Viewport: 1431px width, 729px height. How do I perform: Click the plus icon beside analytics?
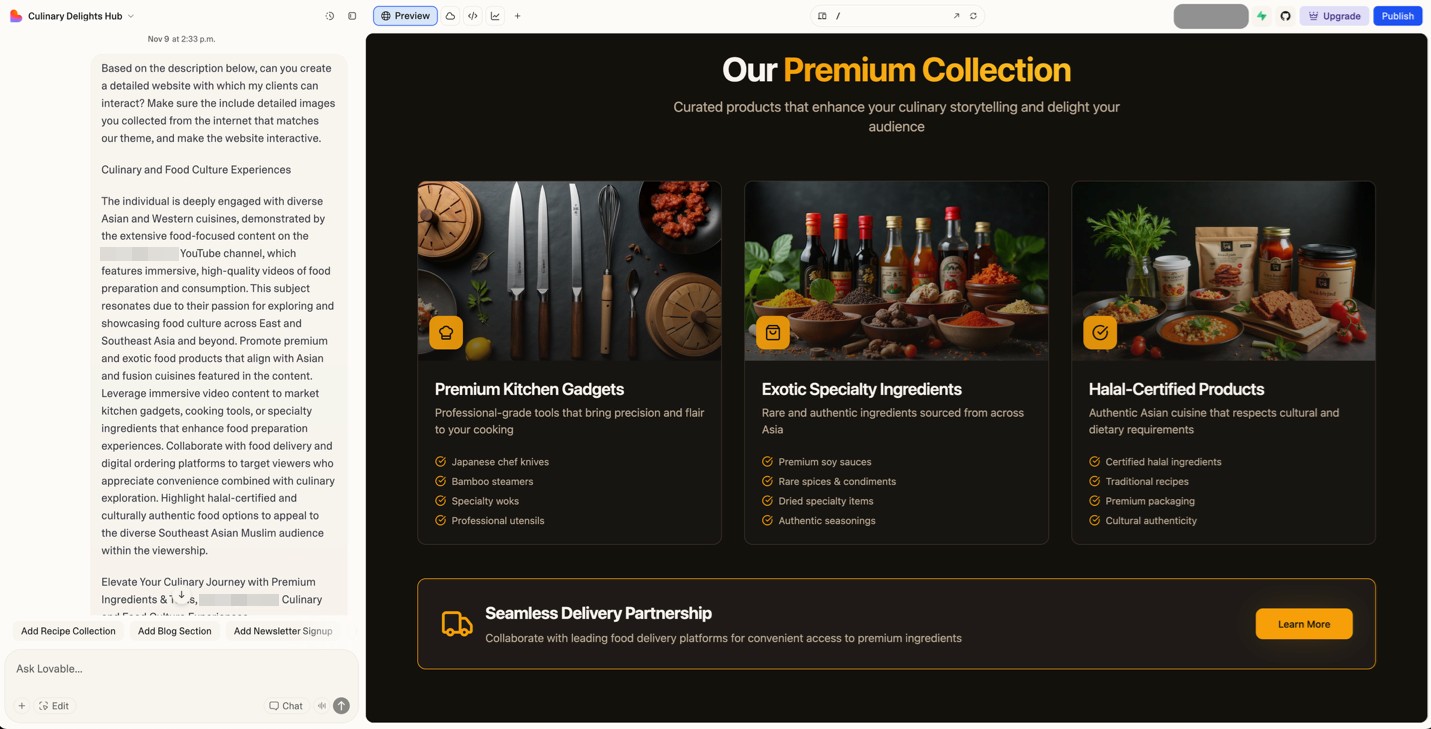pyautogui.click(x=518, y=16)
